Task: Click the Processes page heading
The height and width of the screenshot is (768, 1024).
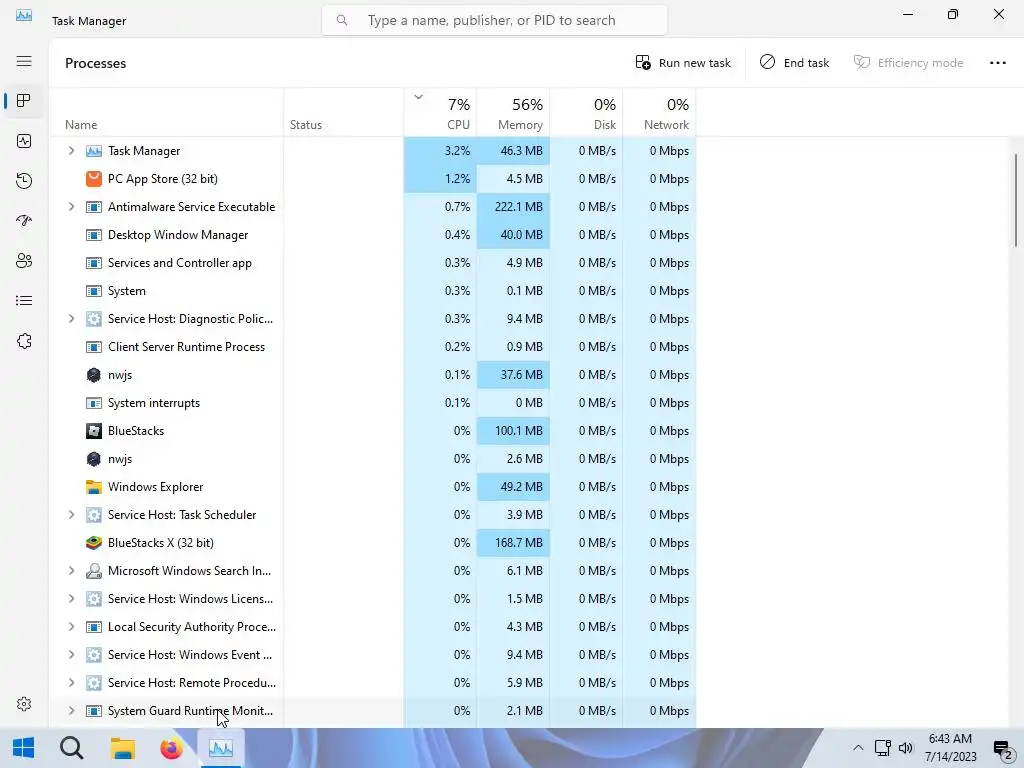Action: point(95,63)
